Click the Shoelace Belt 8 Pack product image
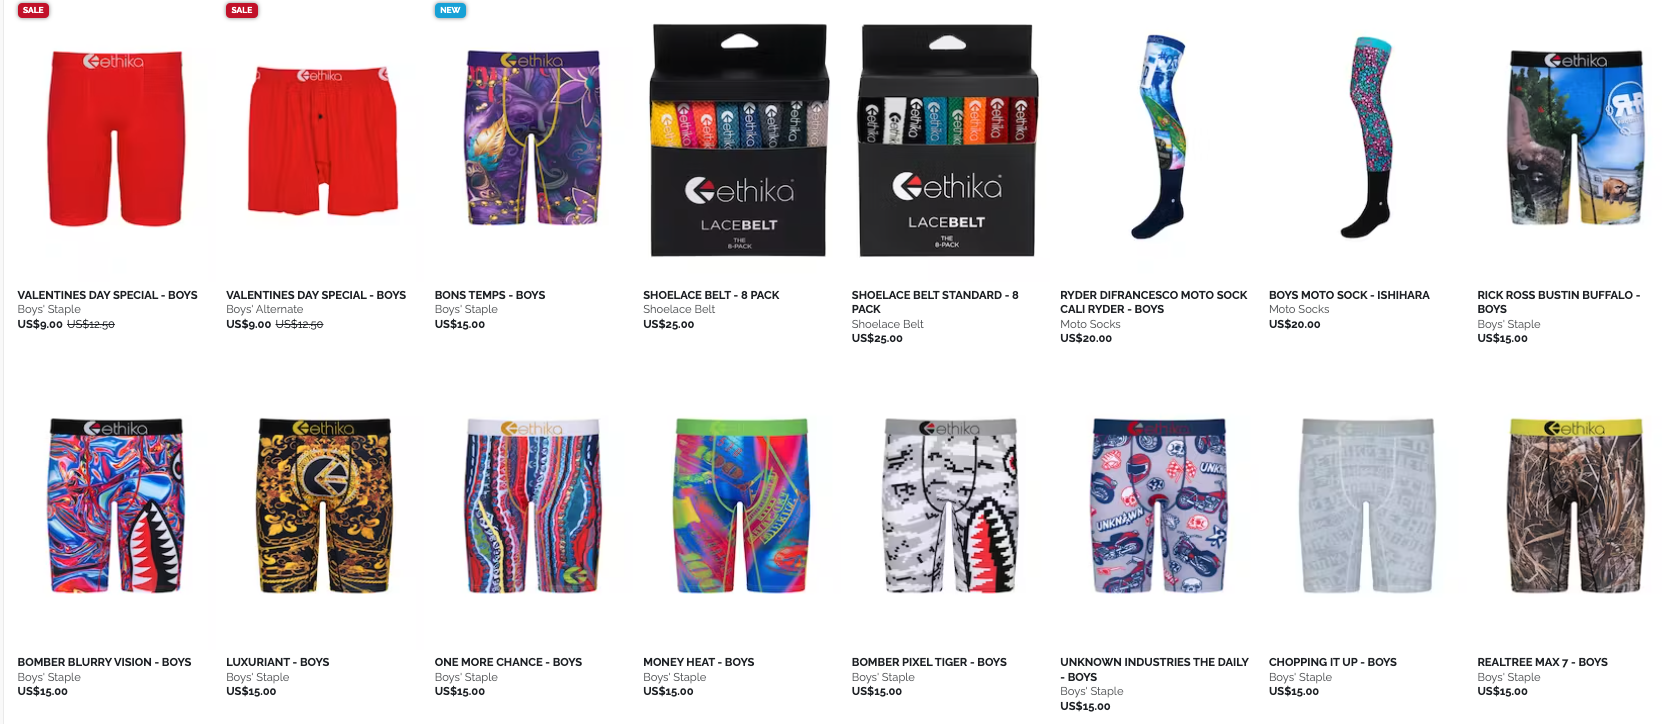The height and width of the screenshot is (724, 1662). coord(739,140)
